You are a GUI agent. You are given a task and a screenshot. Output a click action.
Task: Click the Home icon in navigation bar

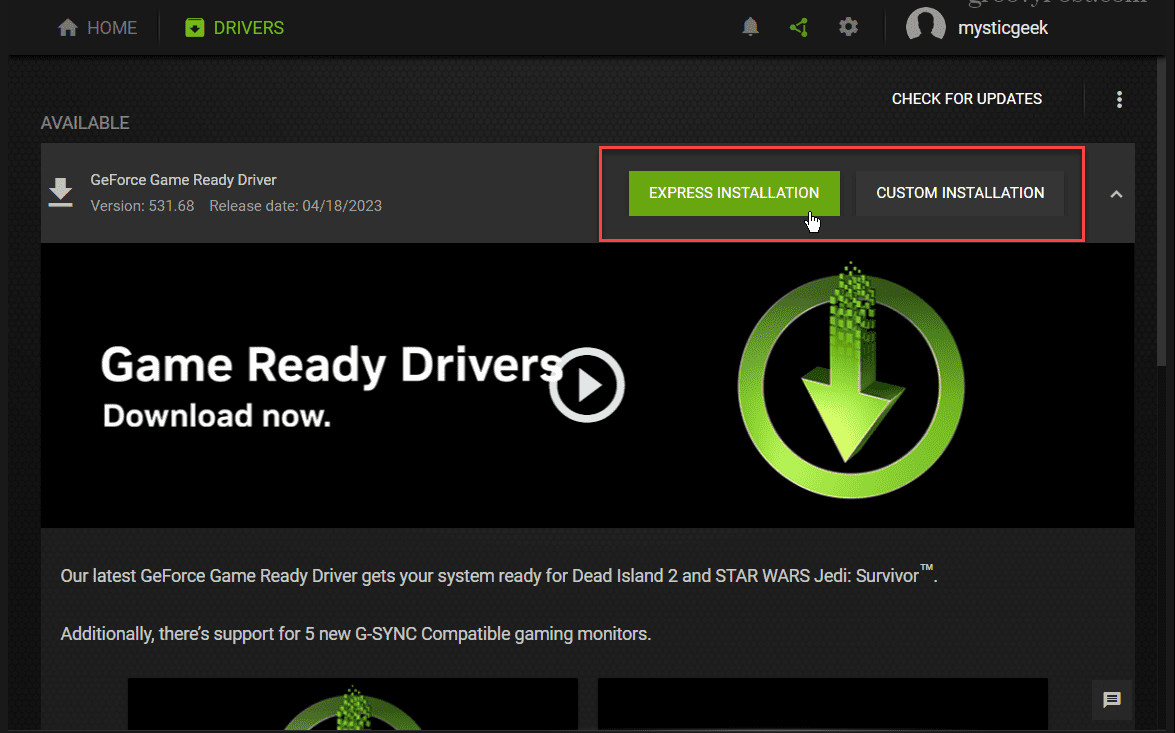click(67, 27)
